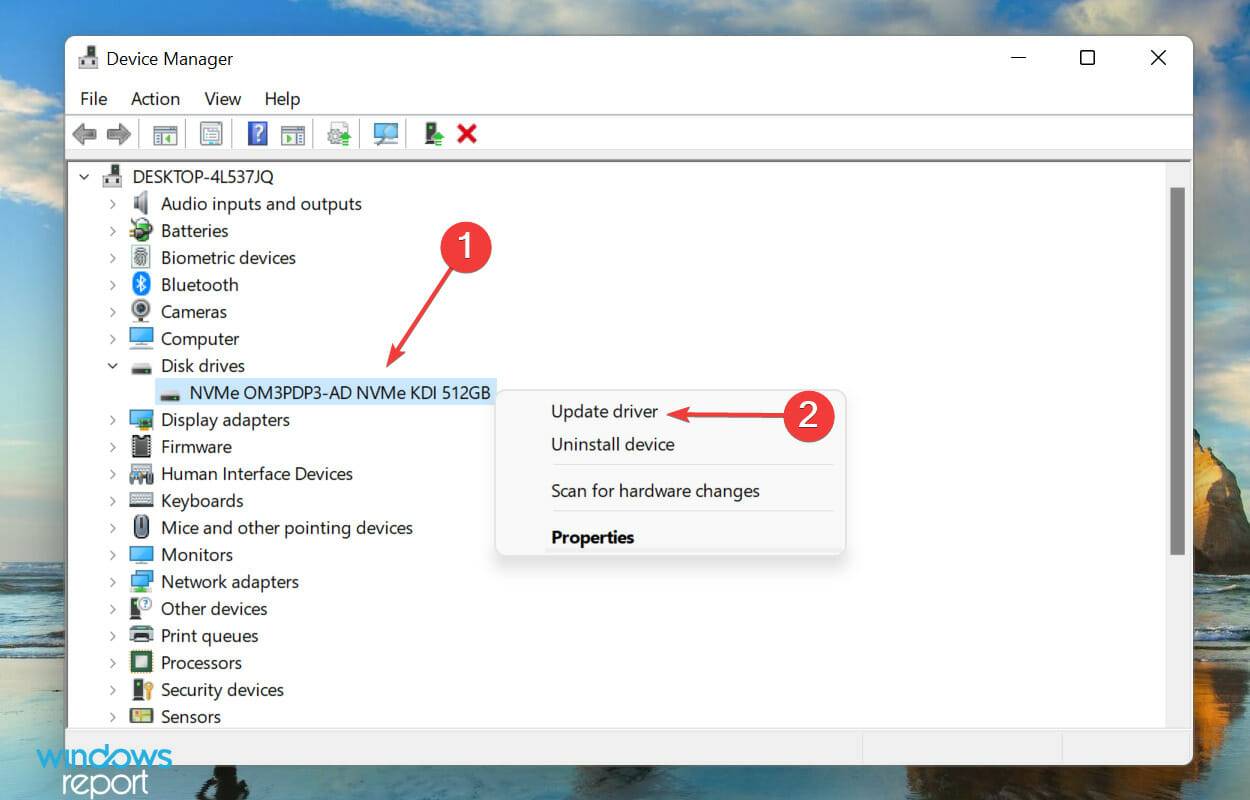Open the Action menu
The height and width of the screenshot is (800, 1250).
pos(155,99)
